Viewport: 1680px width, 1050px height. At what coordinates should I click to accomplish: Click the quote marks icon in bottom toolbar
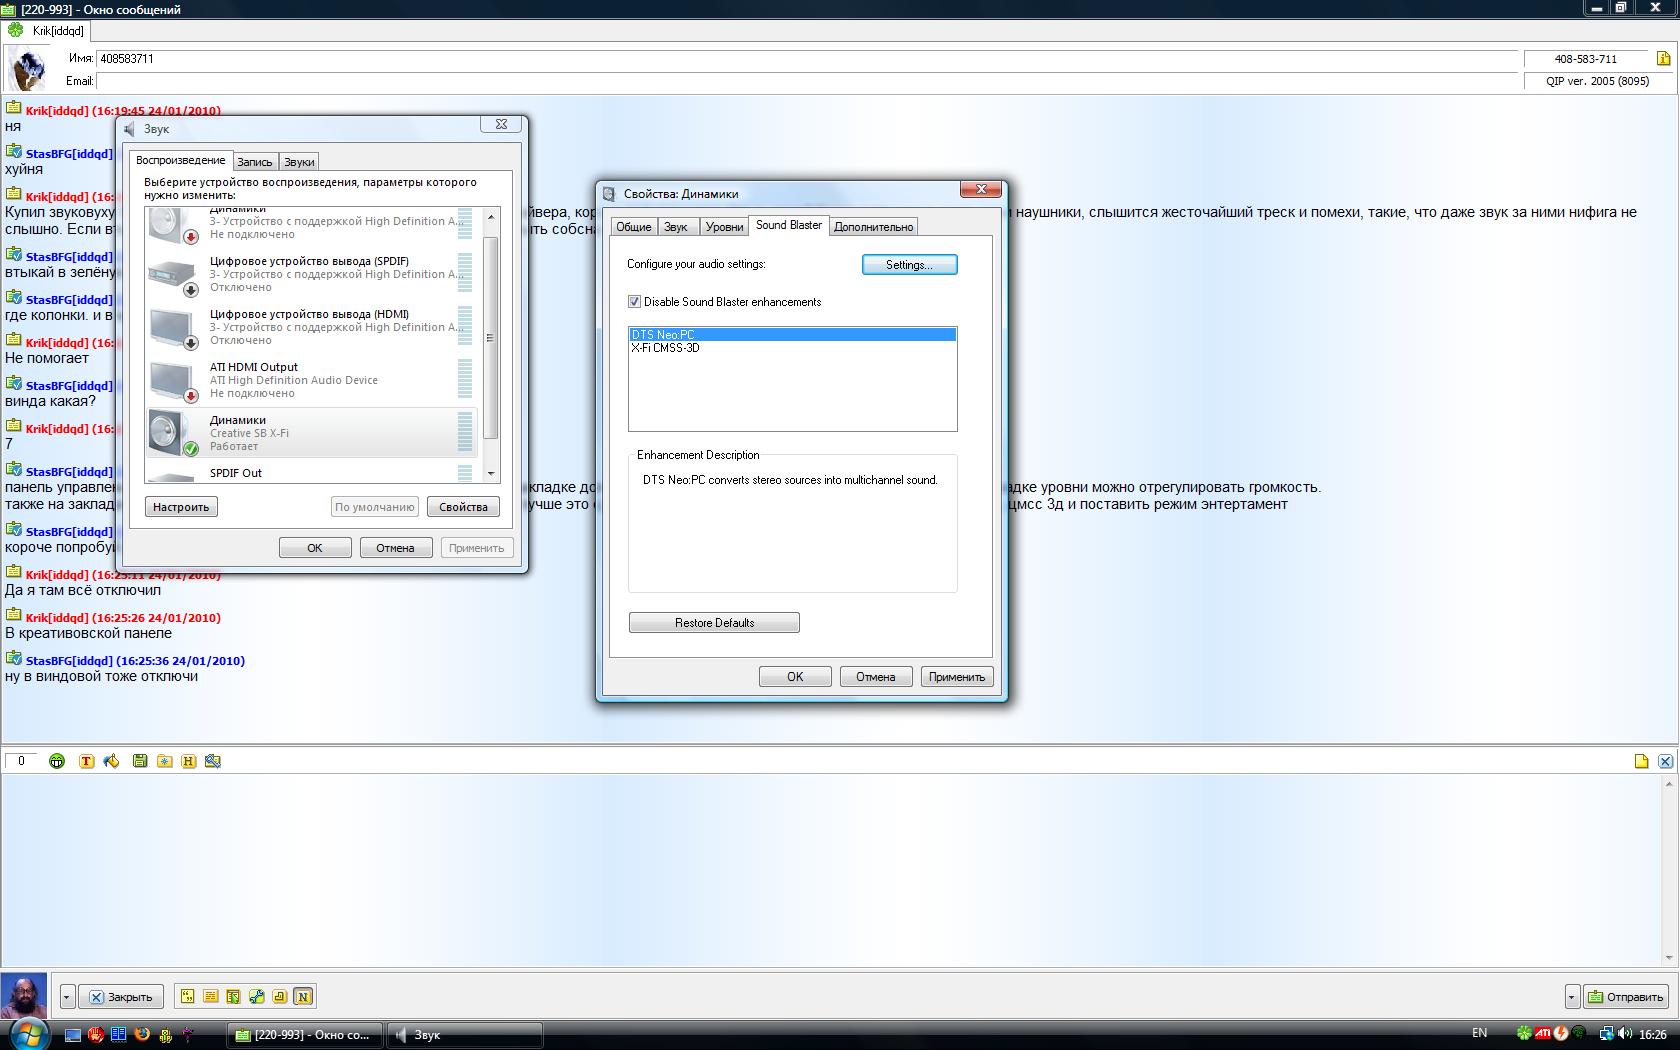187,996
